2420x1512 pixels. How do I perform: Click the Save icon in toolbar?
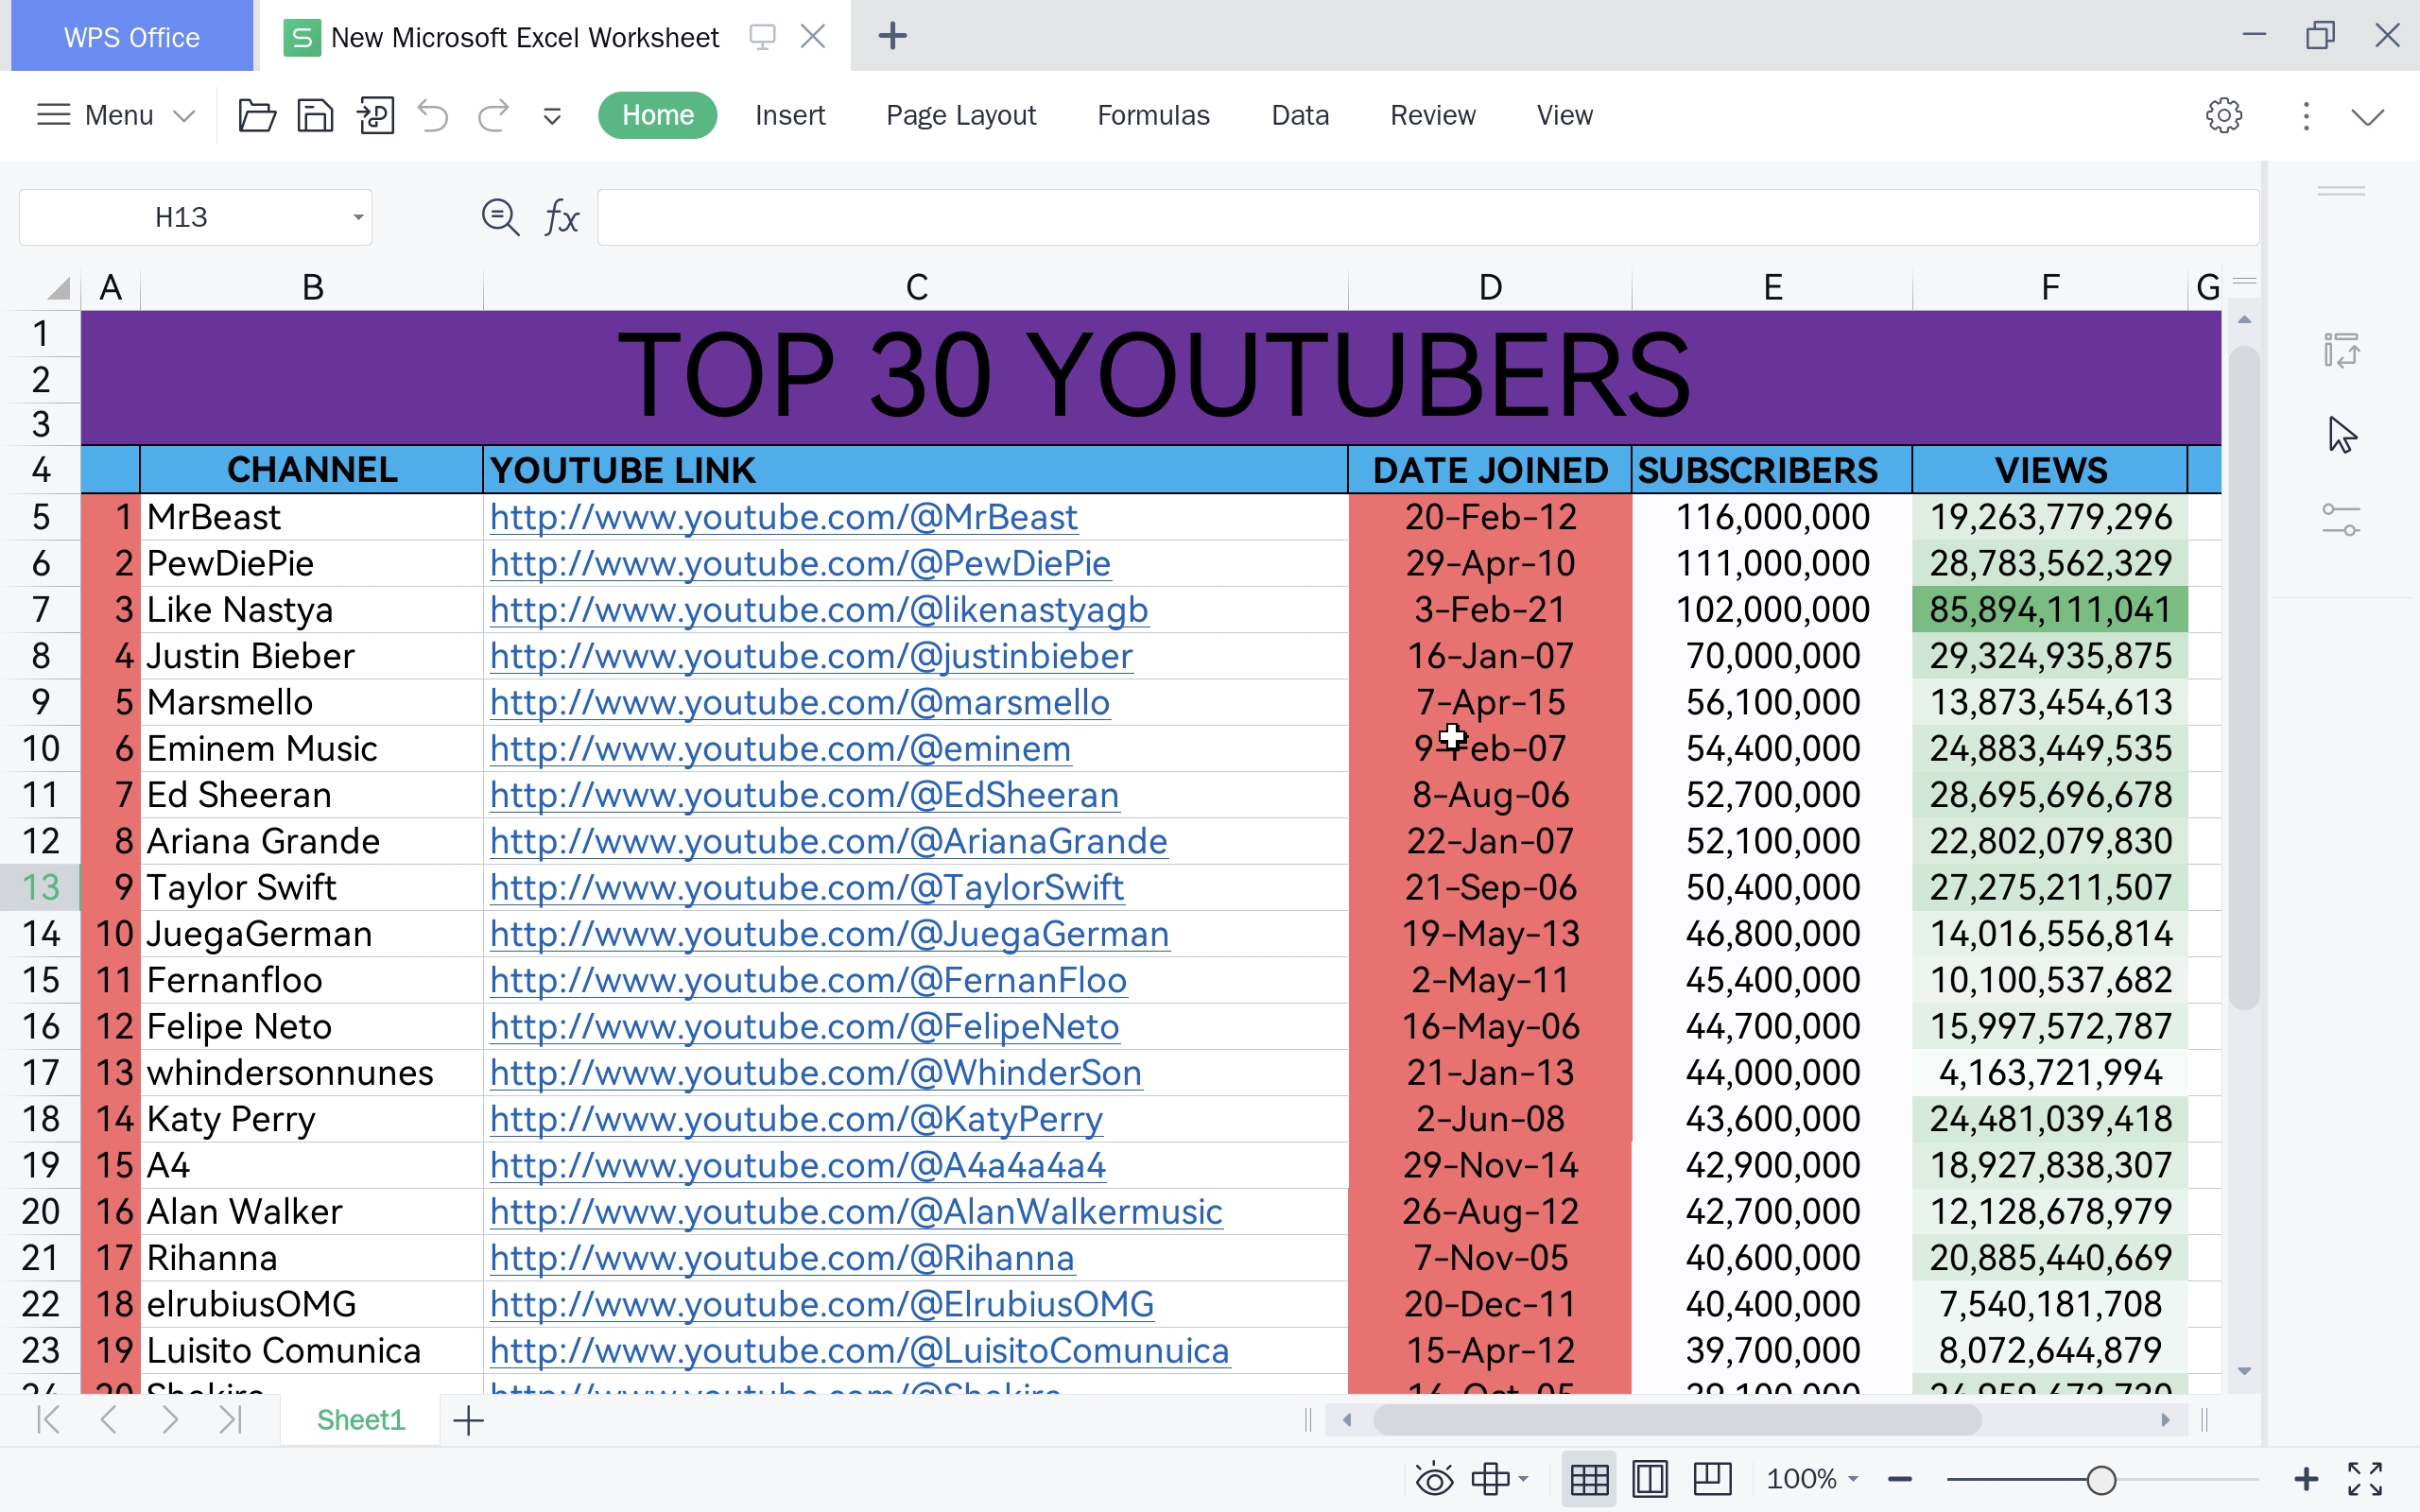315,115
